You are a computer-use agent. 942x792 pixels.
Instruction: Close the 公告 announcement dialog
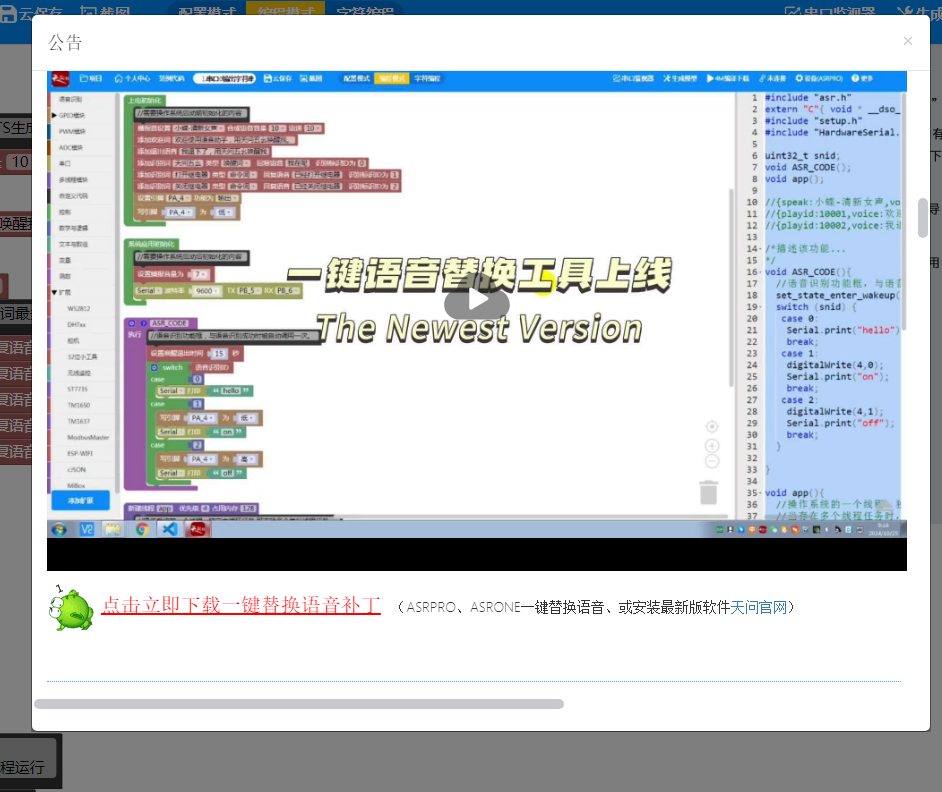(x=907, y=41)
